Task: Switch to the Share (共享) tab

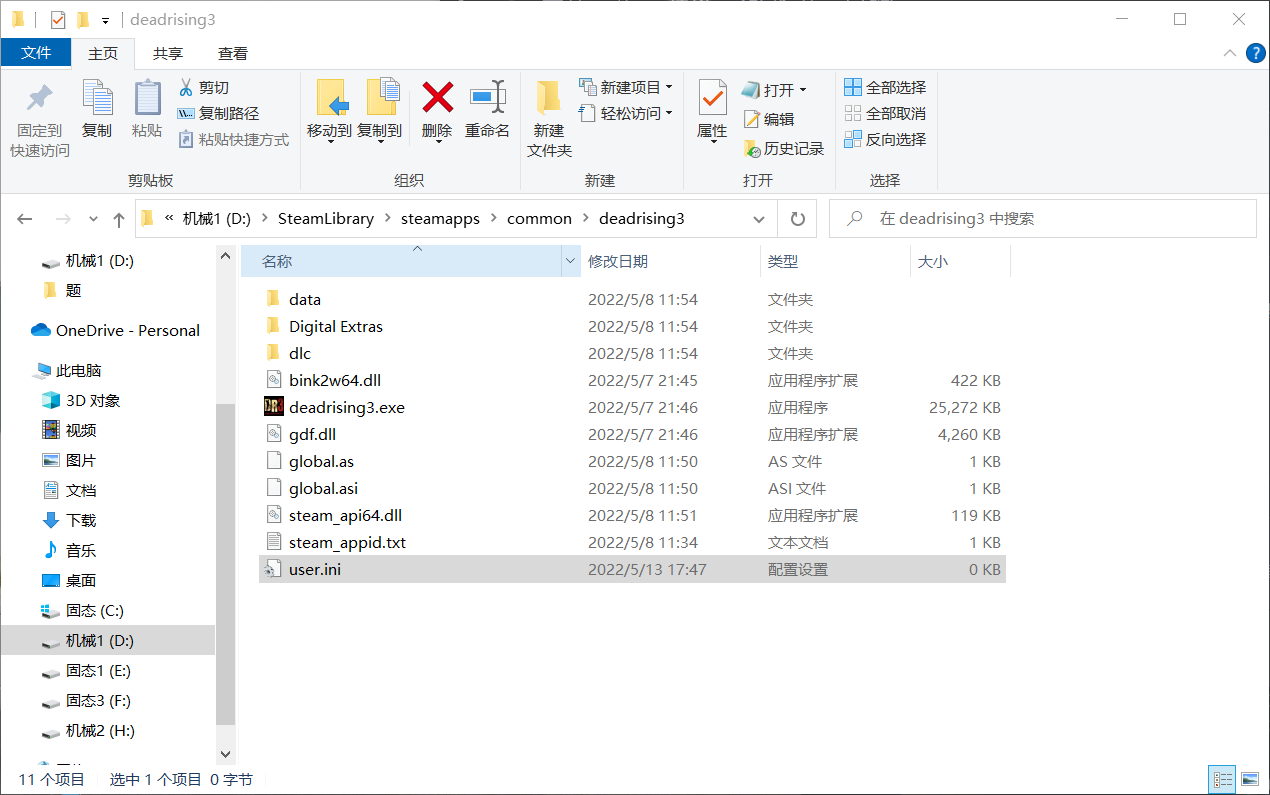Action: point(168,54)
